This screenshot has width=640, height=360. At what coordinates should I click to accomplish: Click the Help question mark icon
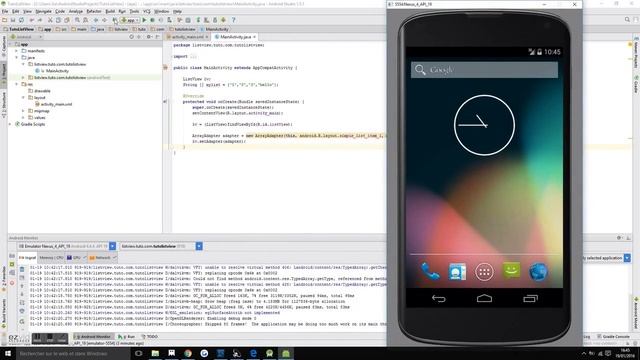tap(233, 20)
